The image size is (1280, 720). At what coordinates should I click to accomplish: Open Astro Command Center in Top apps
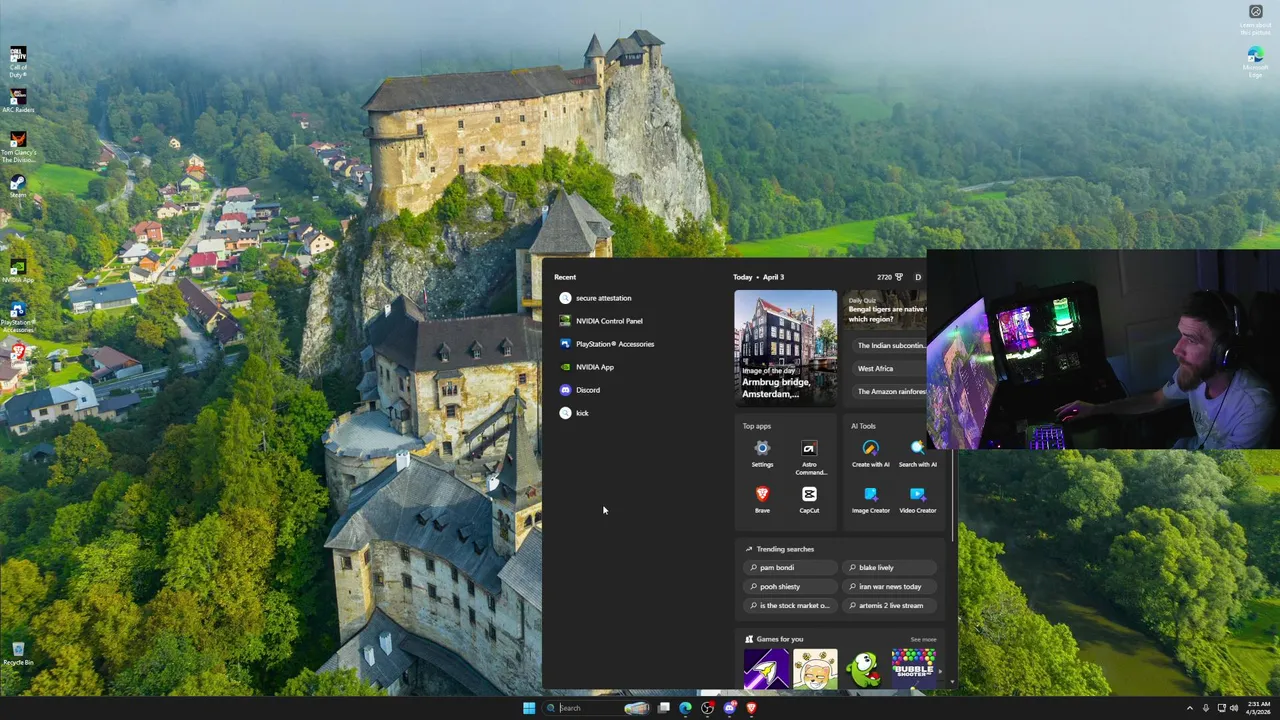(x=809, y=458)
